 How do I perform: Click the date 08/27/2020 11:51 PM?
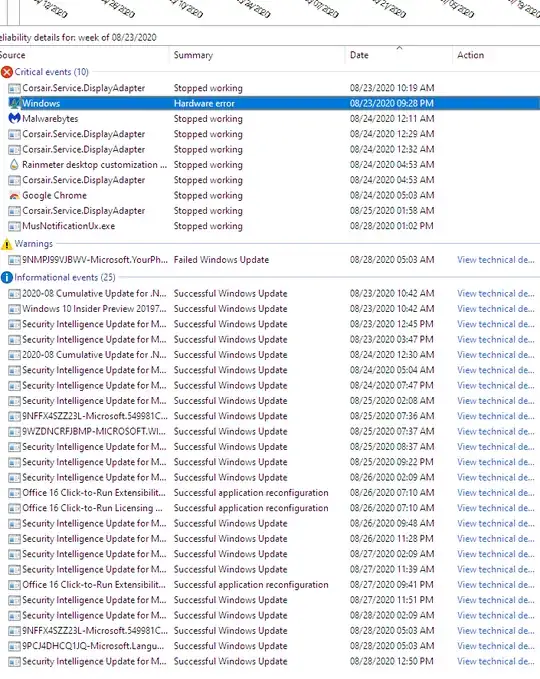(391, 600)
